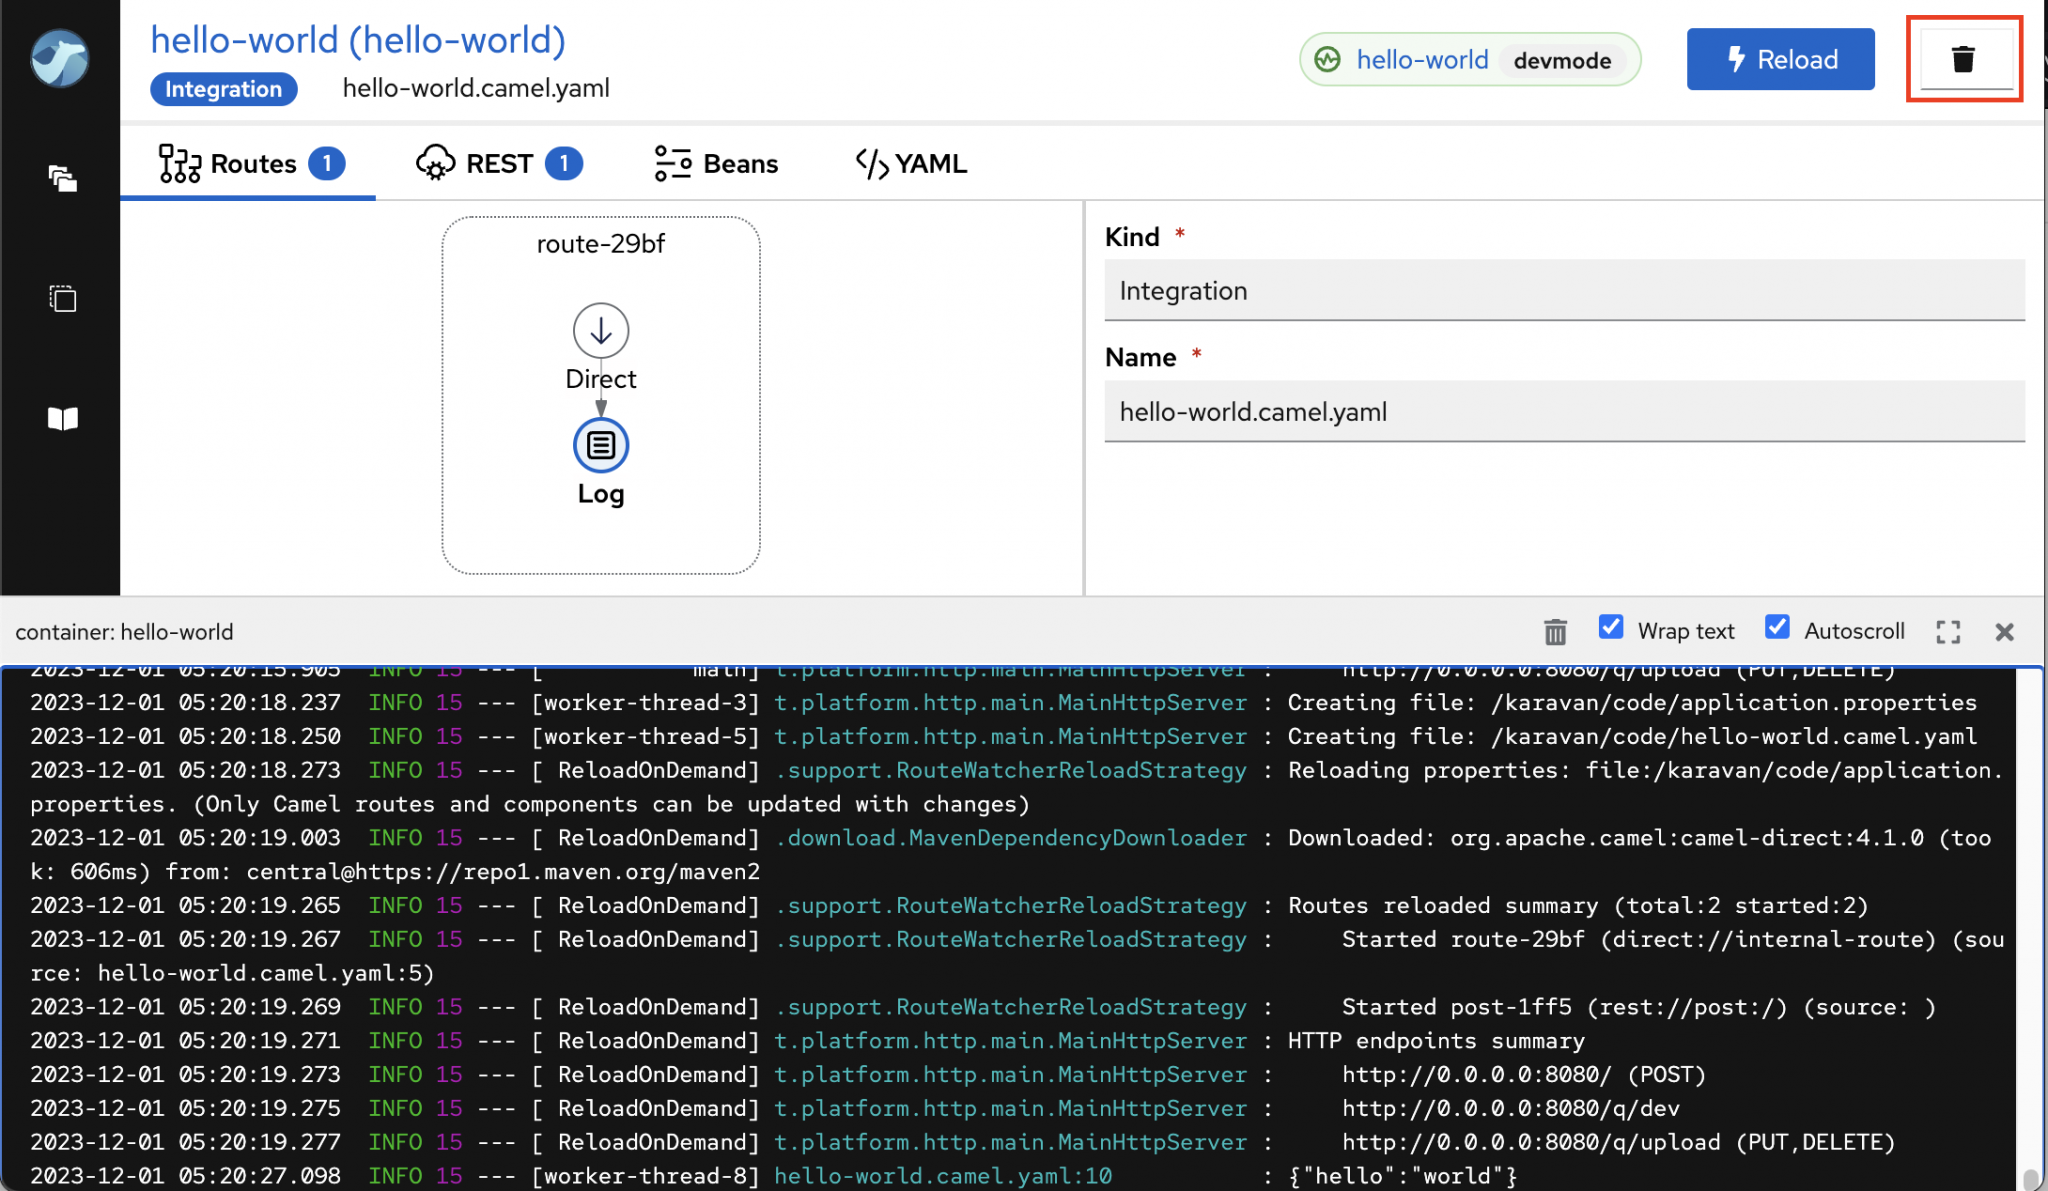This screenshot has height=1191, width=2048.
Task: Select the Log step node
Action: click(x=600, y=445)
